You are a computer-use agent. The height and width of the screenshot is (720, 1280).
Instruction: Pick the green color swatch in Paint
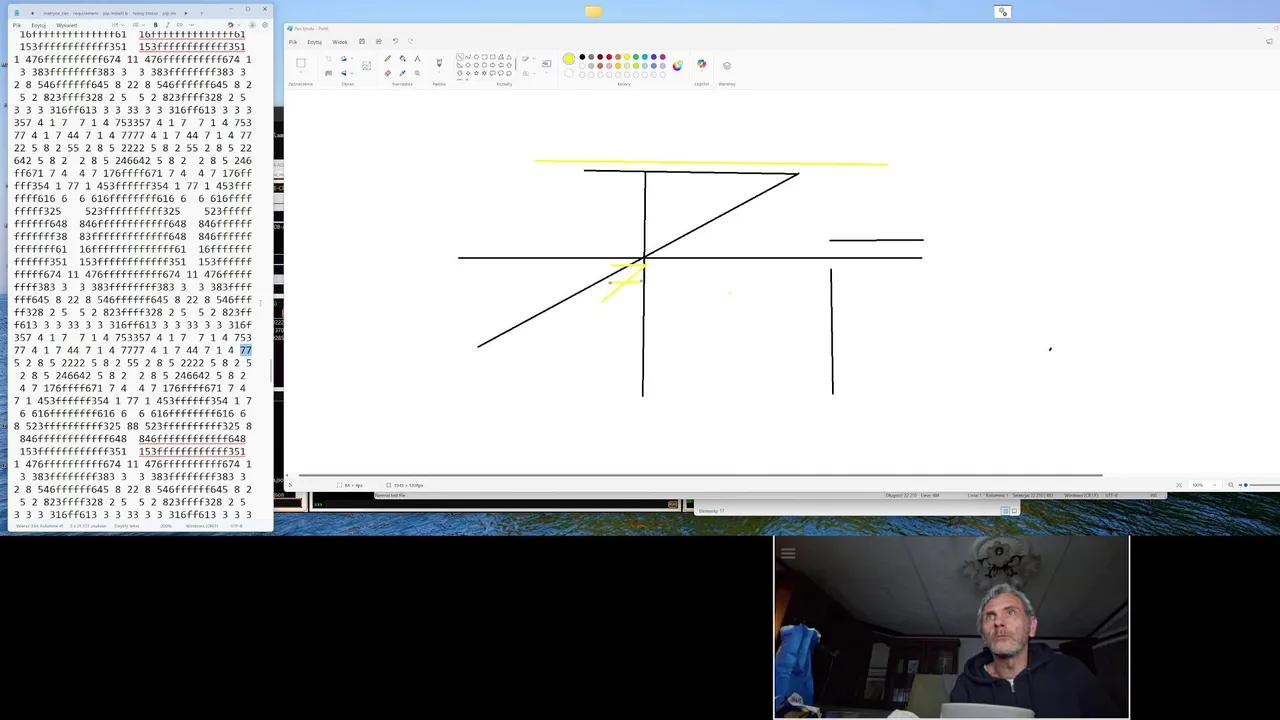636,57
